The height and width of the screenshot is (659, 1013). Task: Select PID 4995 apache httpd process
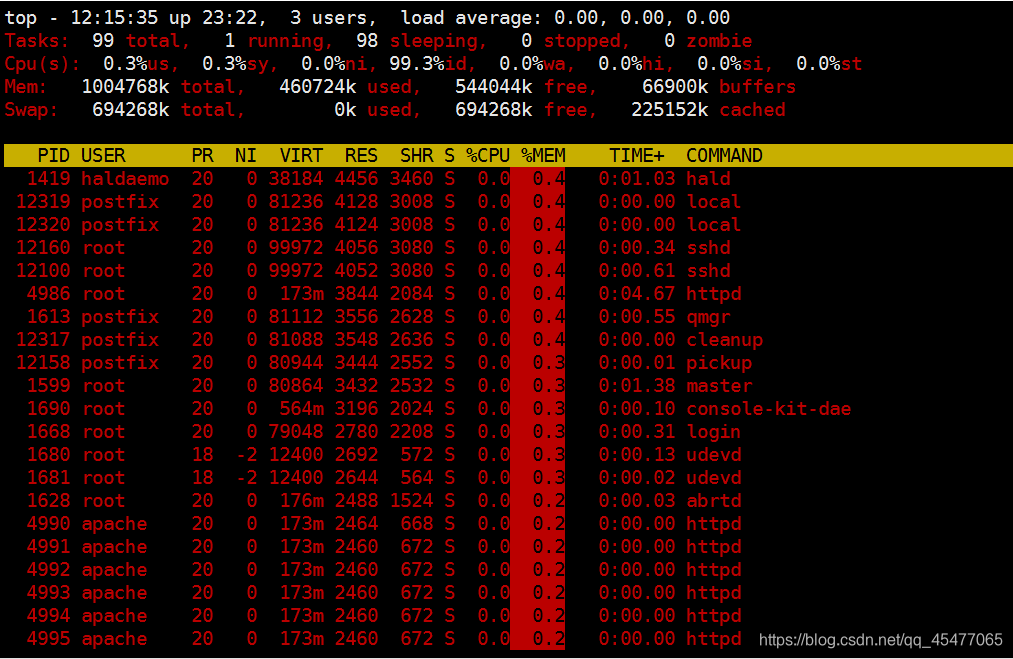pyautogui.click(x=48, y=639)
